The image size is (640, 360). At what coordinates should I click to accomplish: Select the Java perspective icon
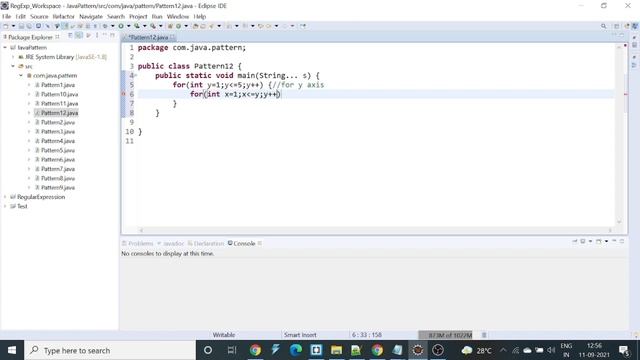tap(634, 26)
